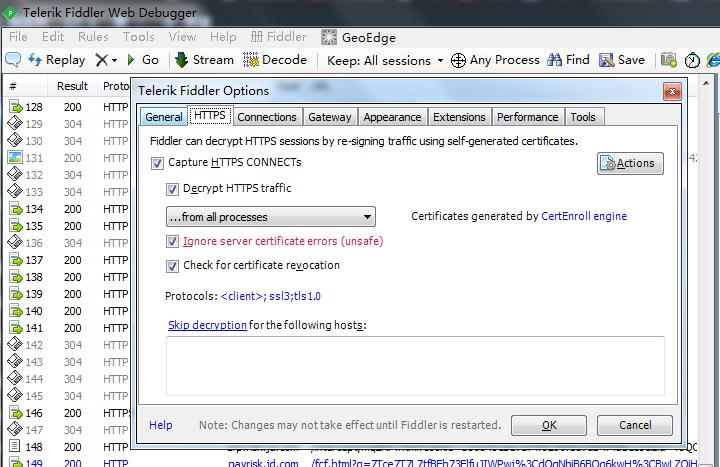
Task: Open the Tools menu
Action: pyautogui.click(x=139, y=37)
